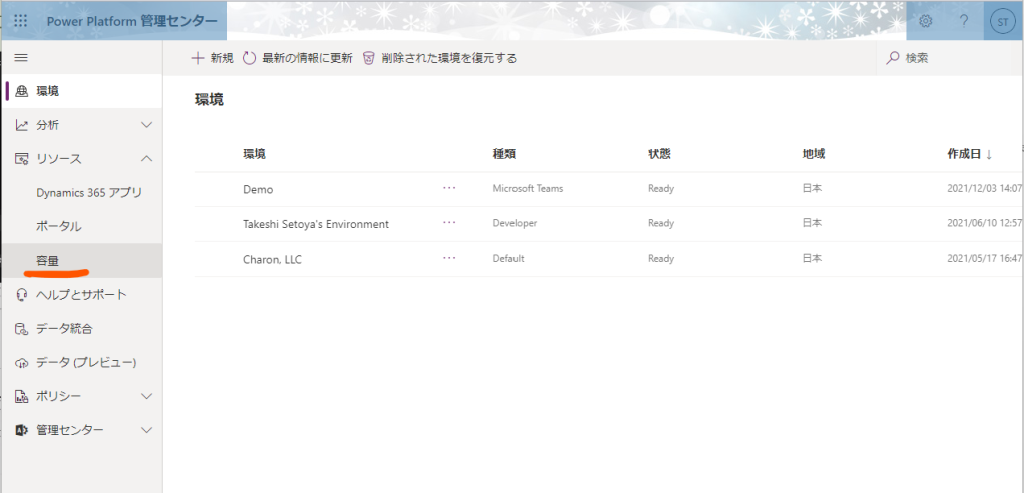1024x493 pixels.
Task: Click the search magnifier icon
Action: click(x=893, y=58)
